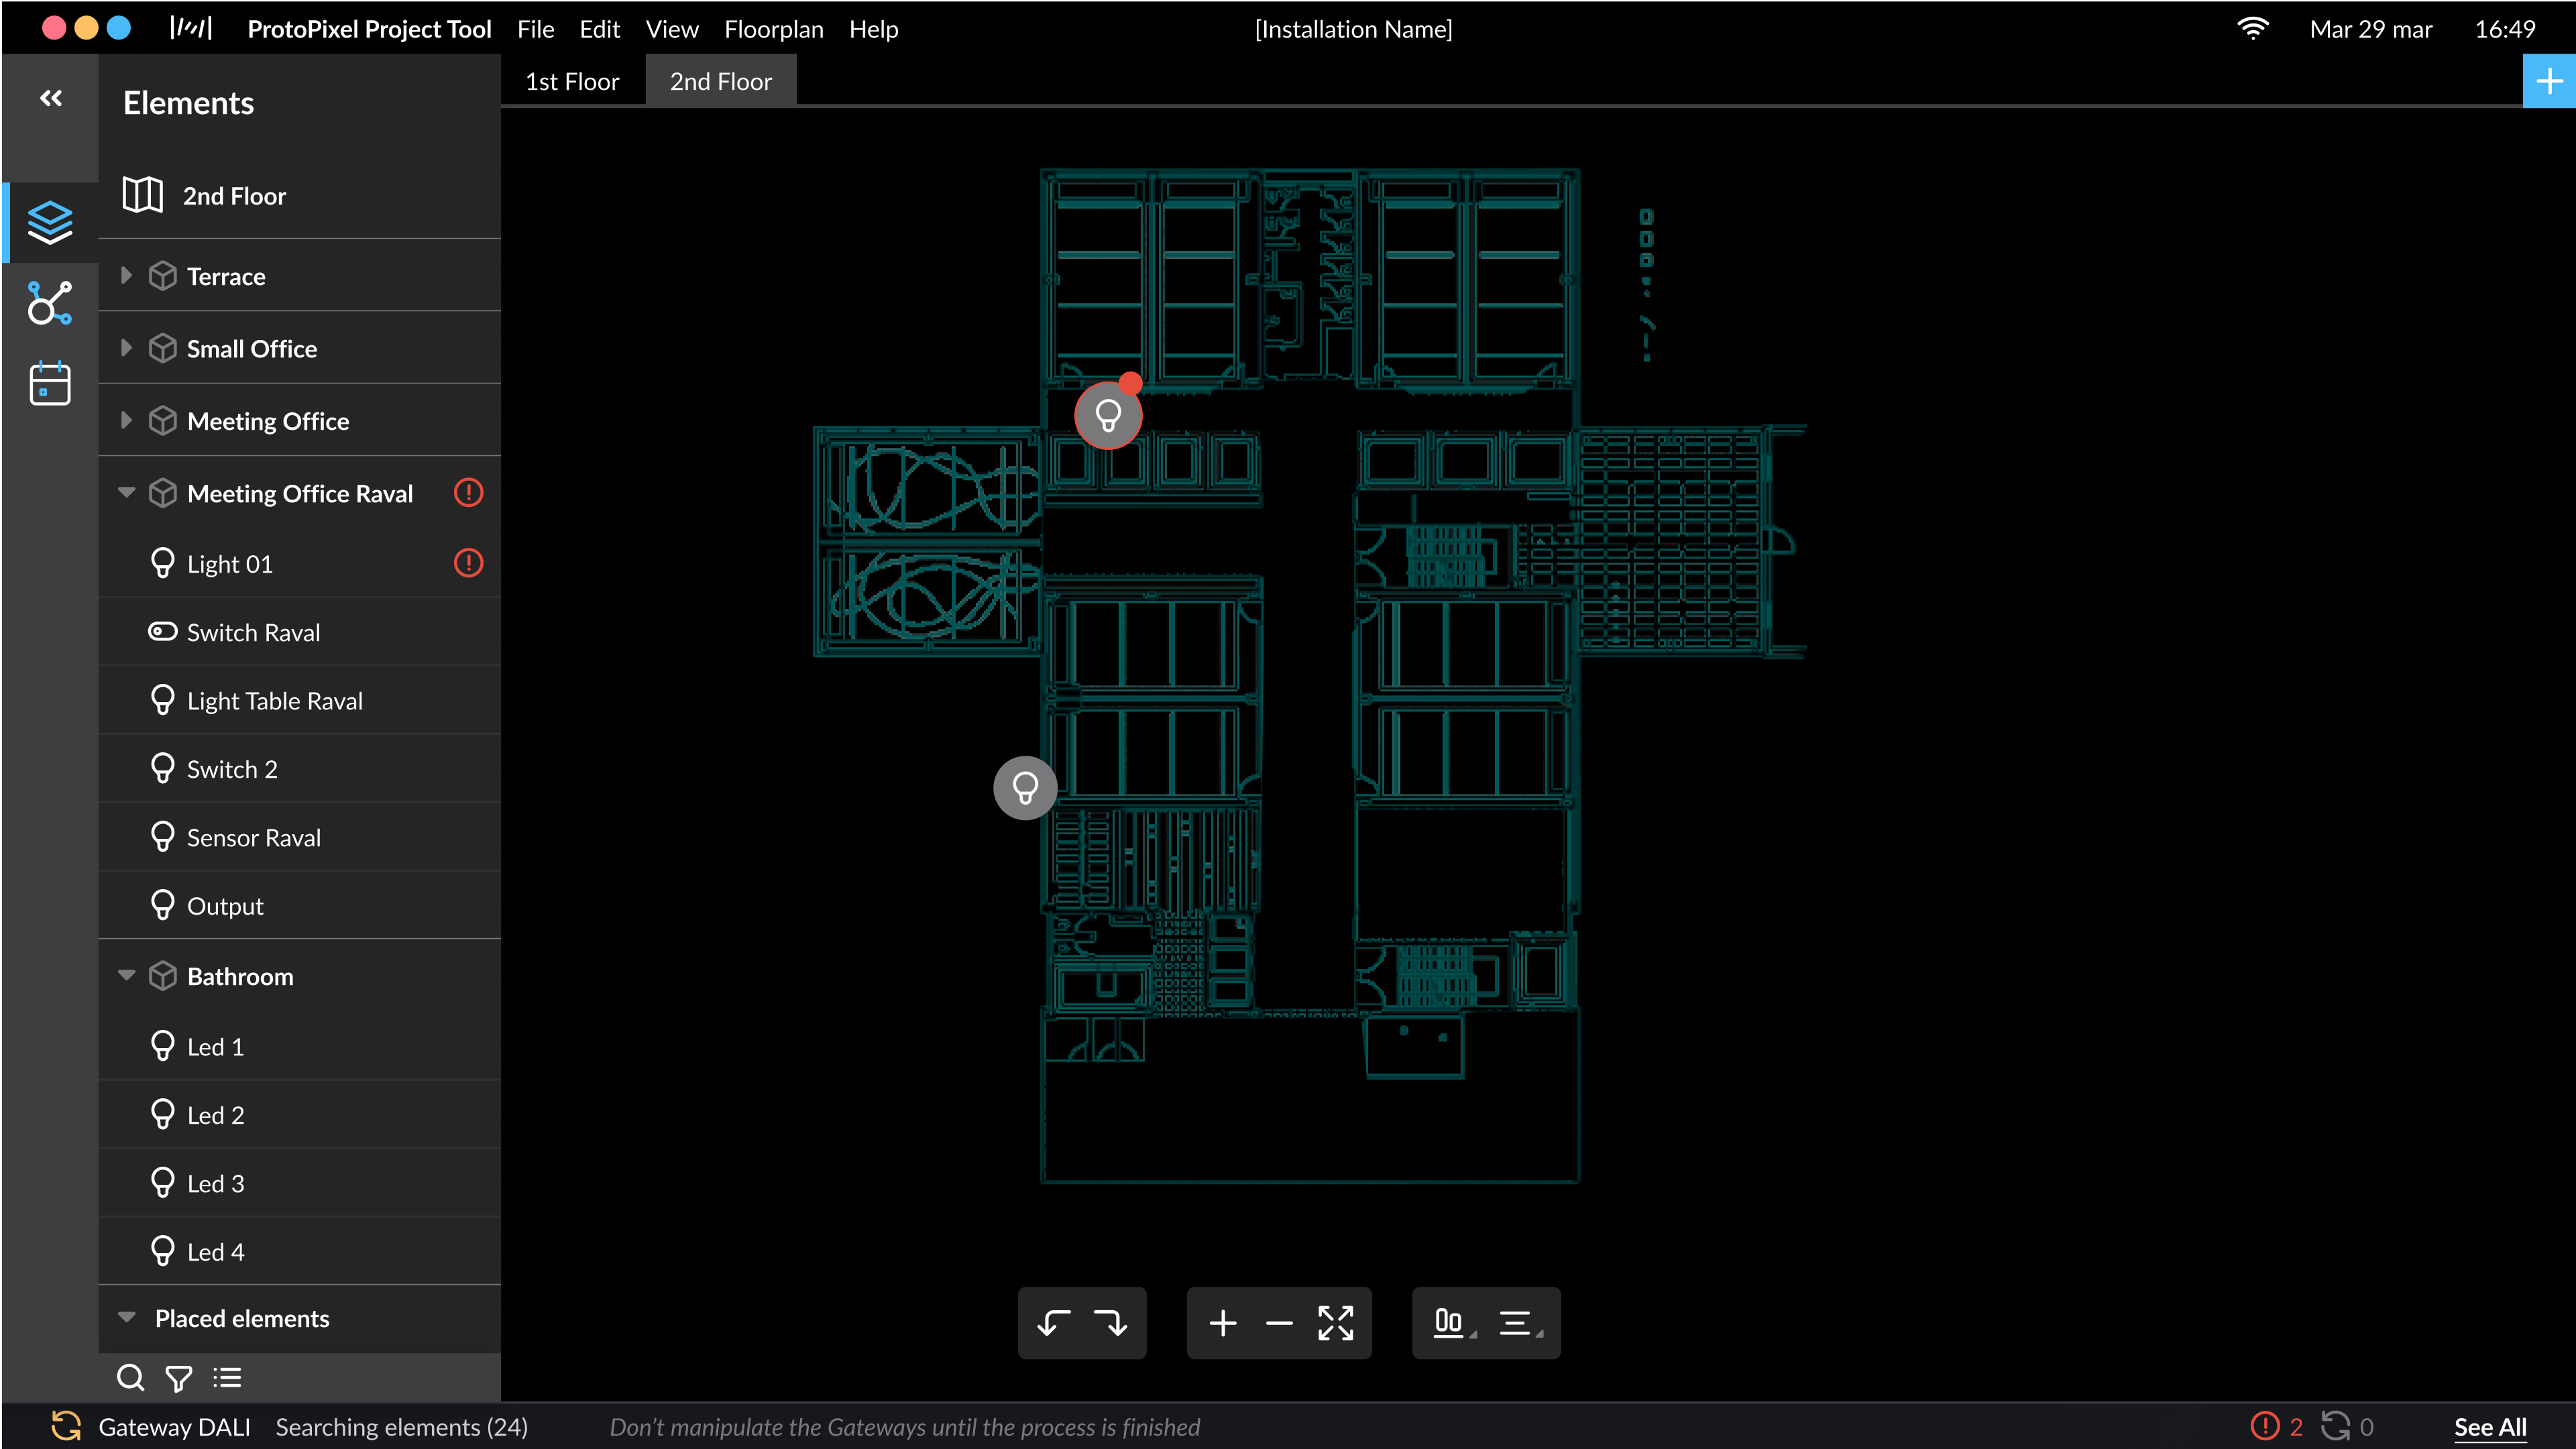
Task: Expand the Meeting Office group
Action: pyautogui.click(x=127, y=420)
